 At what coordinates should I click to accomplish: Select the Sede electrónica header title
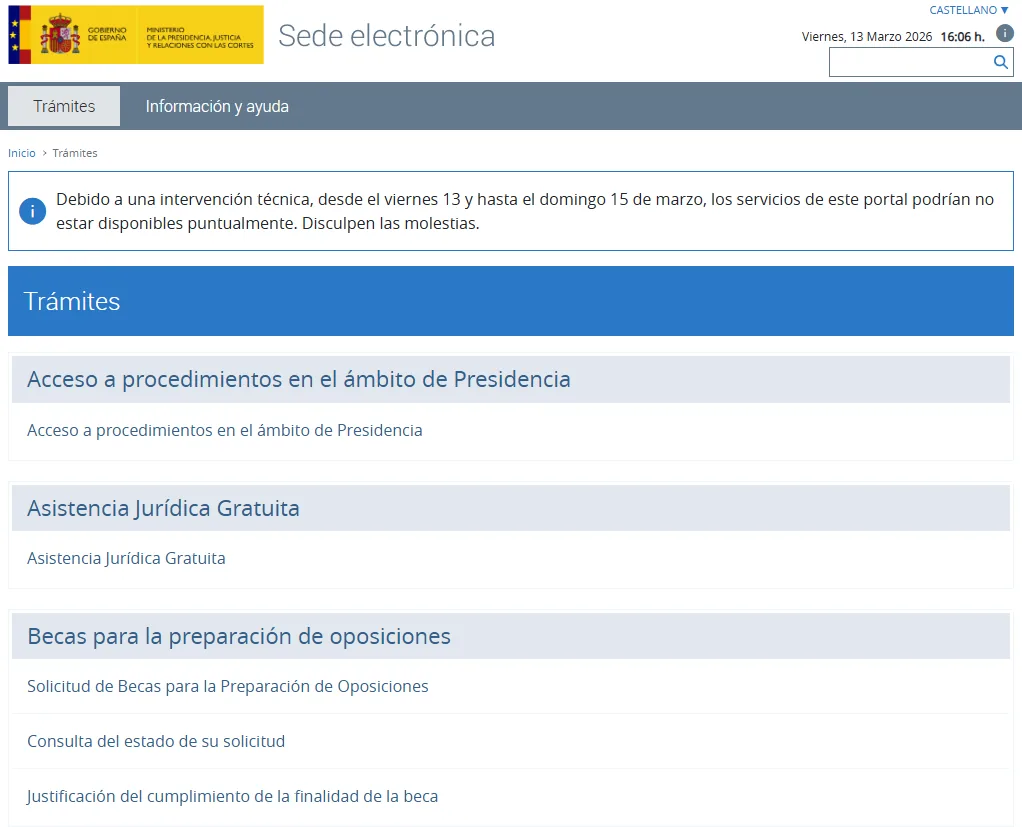[x=386, y=36]
